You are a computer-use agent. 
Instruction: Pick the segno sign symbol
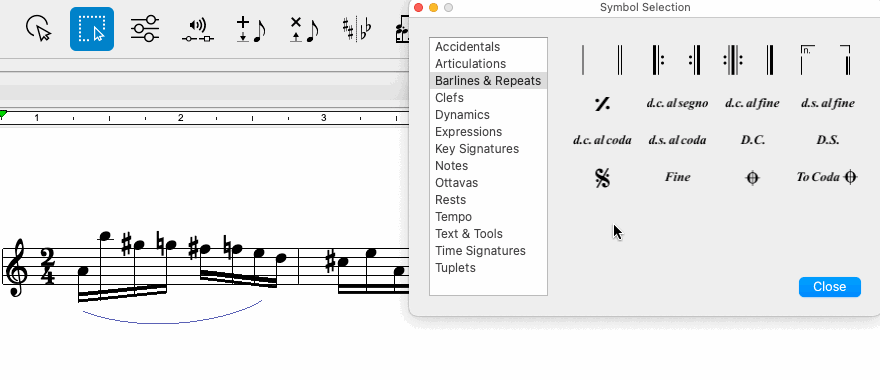[x=602, y=178]
